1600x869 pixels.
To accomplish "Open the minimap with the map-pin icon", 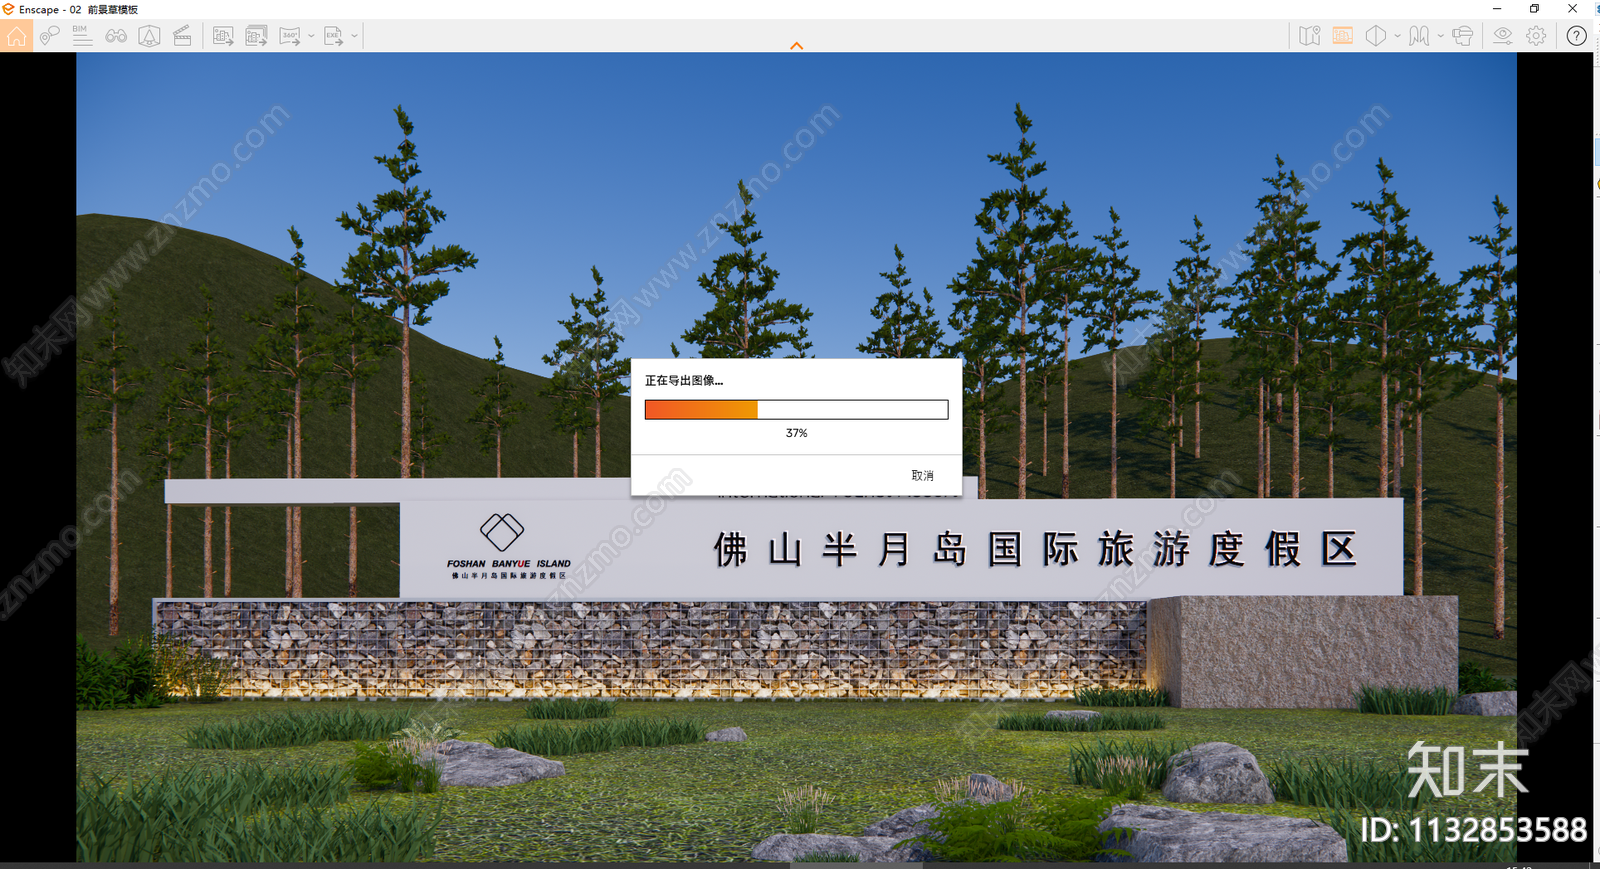I will 1310,36.
